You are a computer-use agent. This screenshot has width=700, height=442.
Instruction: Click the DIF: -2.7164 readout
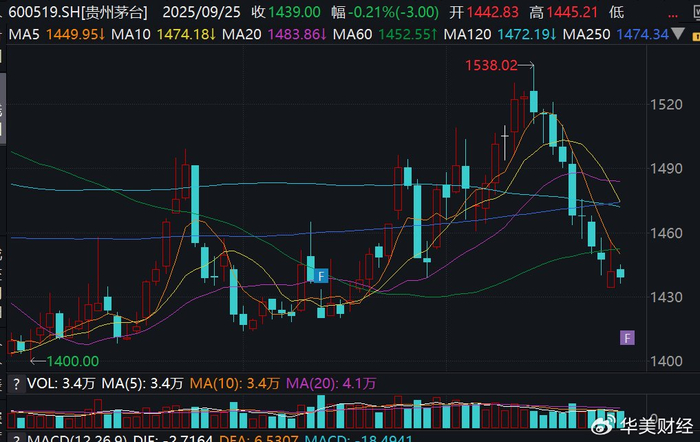coord(174,438)
